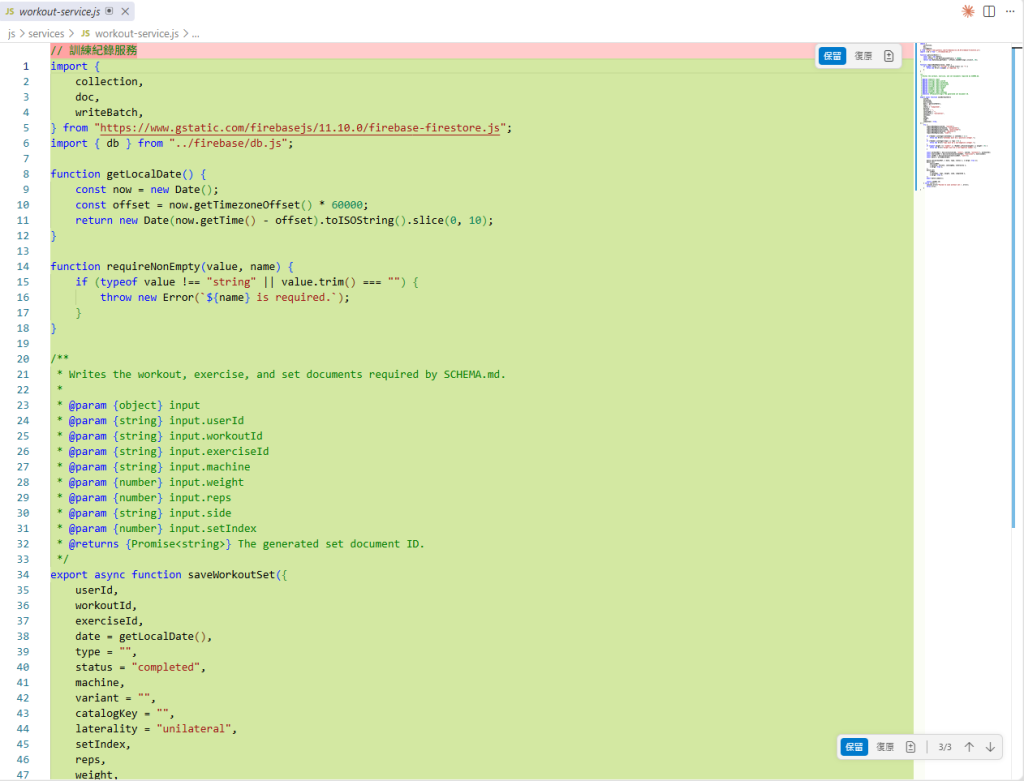Viewport: 1024px width, 781px height.
Task: Click on "throw new Error" statement
Action: click(225, 297)
